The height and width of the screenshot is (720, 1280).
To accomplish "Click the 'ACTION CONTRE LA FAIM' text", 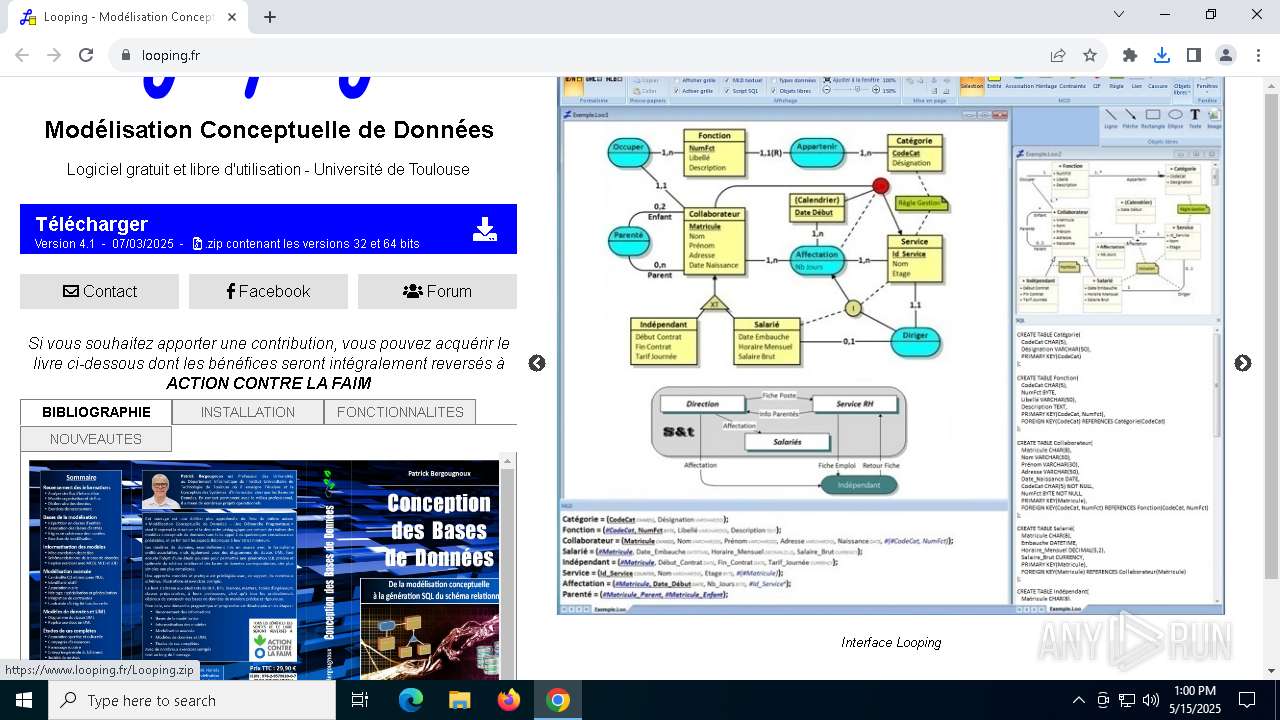I will [x=268, y=384].
